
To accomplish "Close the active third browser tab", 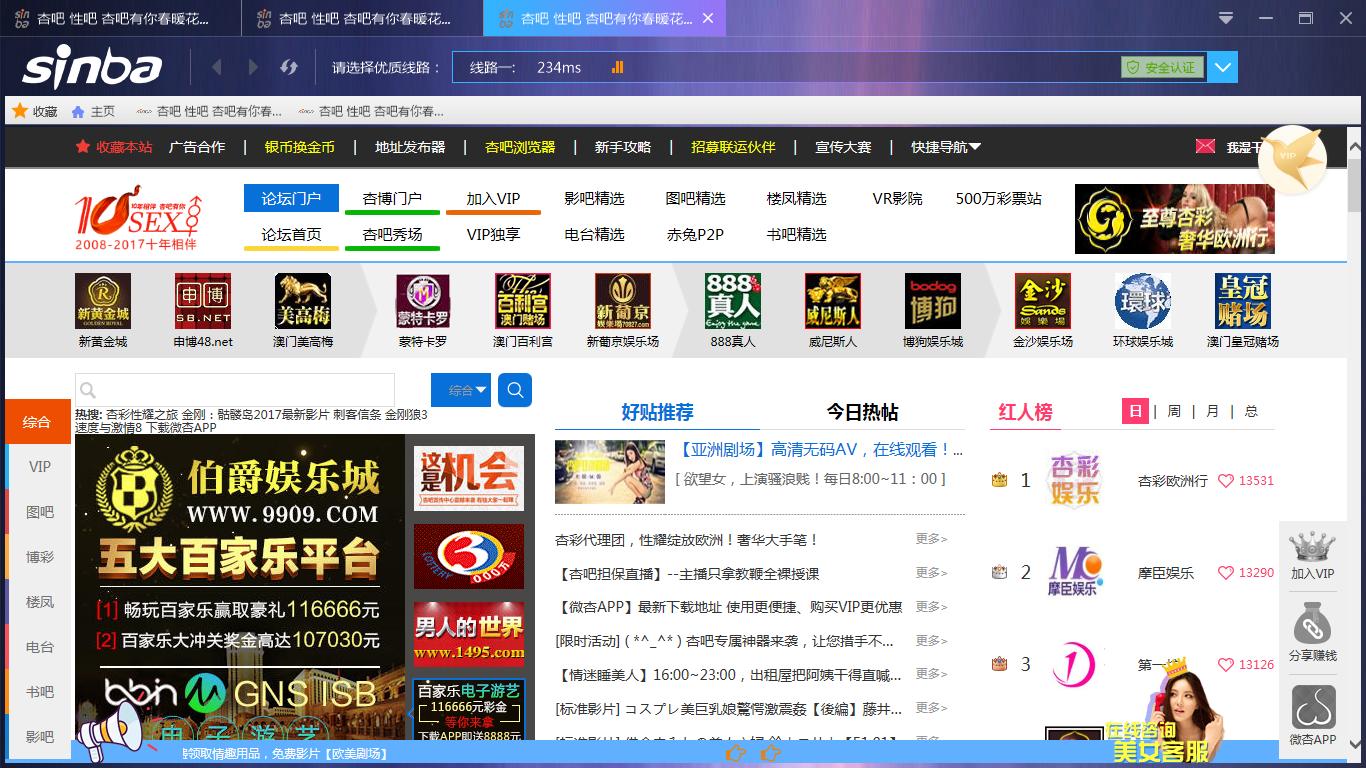I will (708, 18).
